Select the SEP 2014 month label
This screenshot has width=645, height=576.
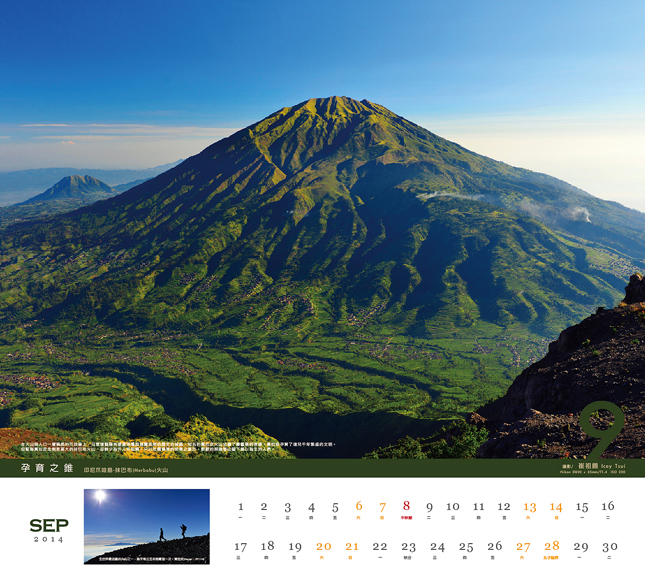pos(49,531)
